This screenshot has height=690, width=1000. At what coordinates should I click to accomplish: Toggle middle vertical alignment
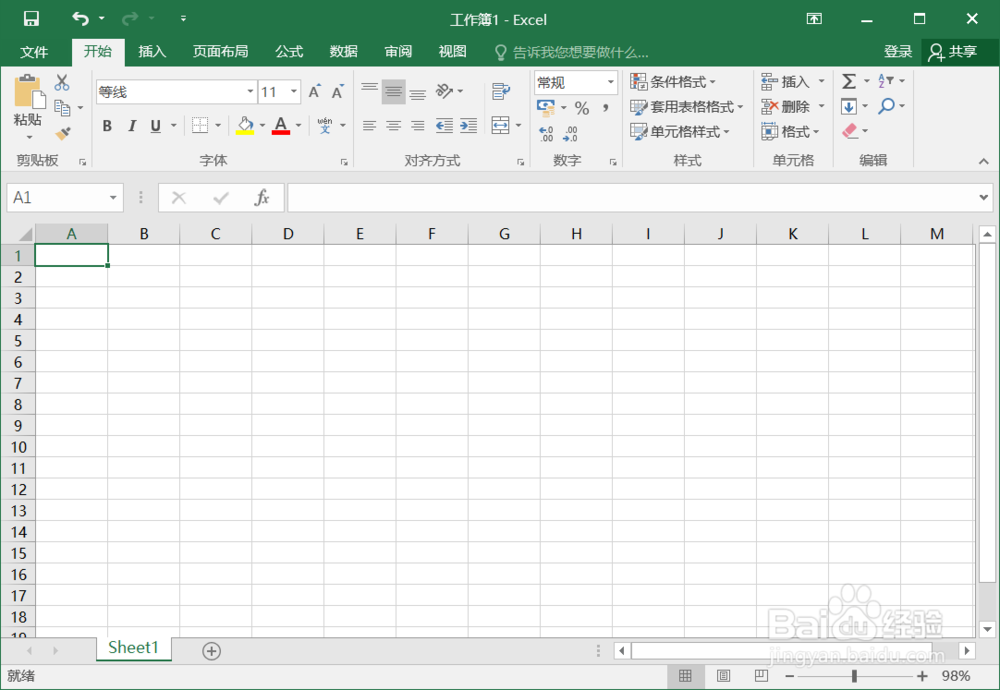point(393,92)
